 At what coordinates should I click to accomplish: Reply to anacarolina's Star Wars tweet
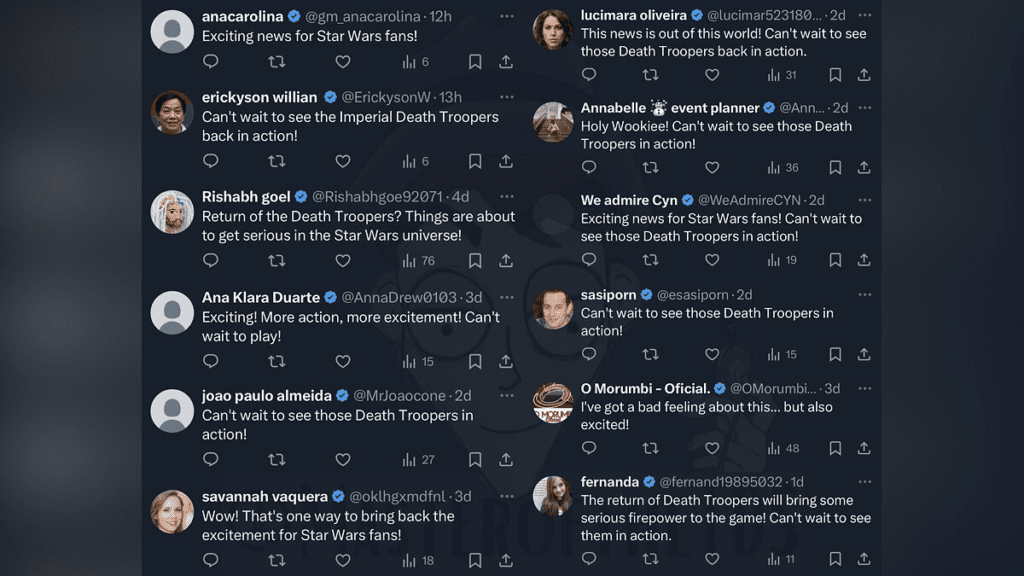pos(210,62)
